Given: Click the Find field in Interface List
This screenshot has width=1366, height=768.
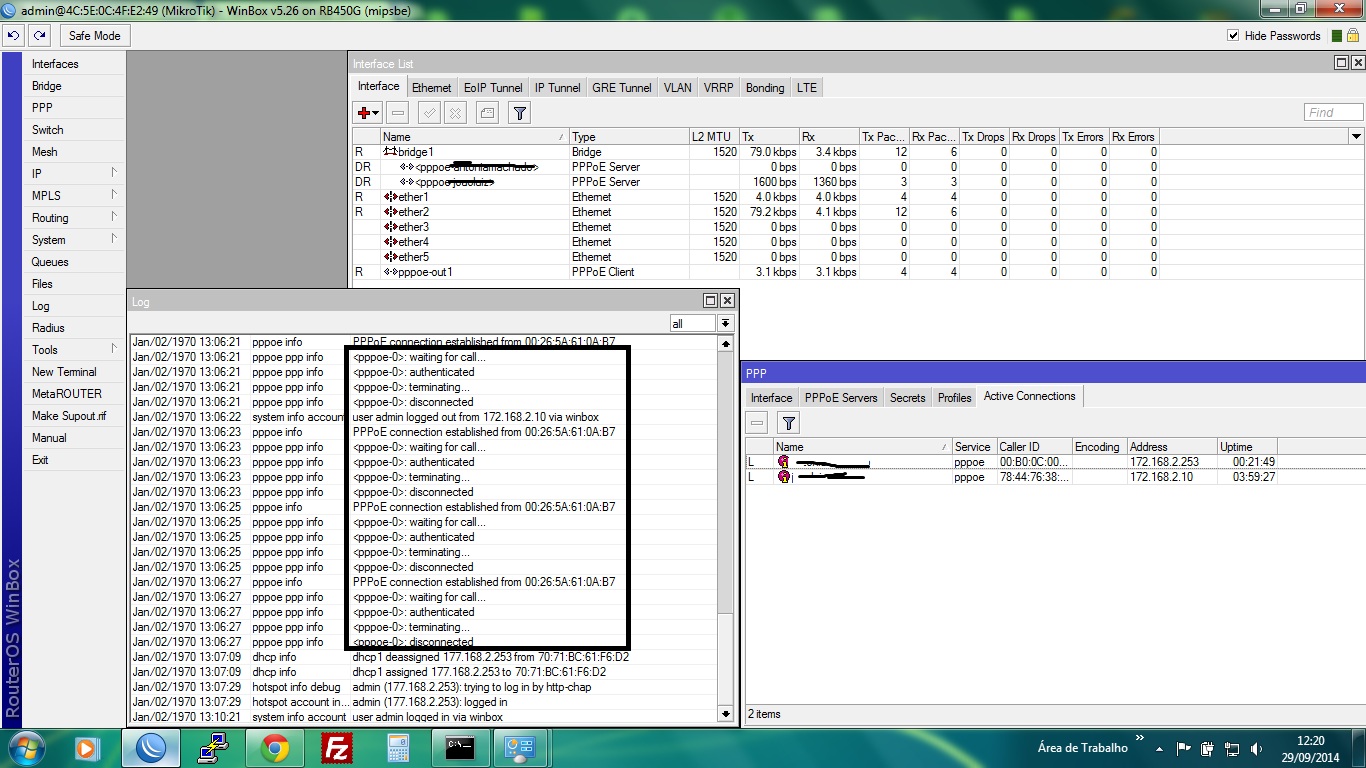Looking at the screenshot, I should [x=1333, y=113].
